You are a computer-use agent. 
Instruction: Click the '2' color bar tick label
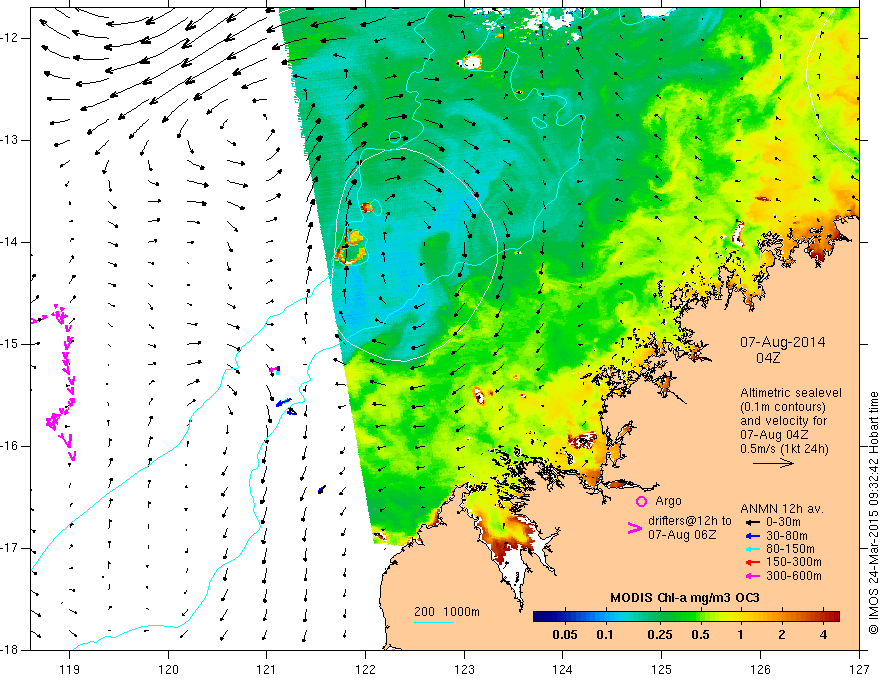point(782,635)
